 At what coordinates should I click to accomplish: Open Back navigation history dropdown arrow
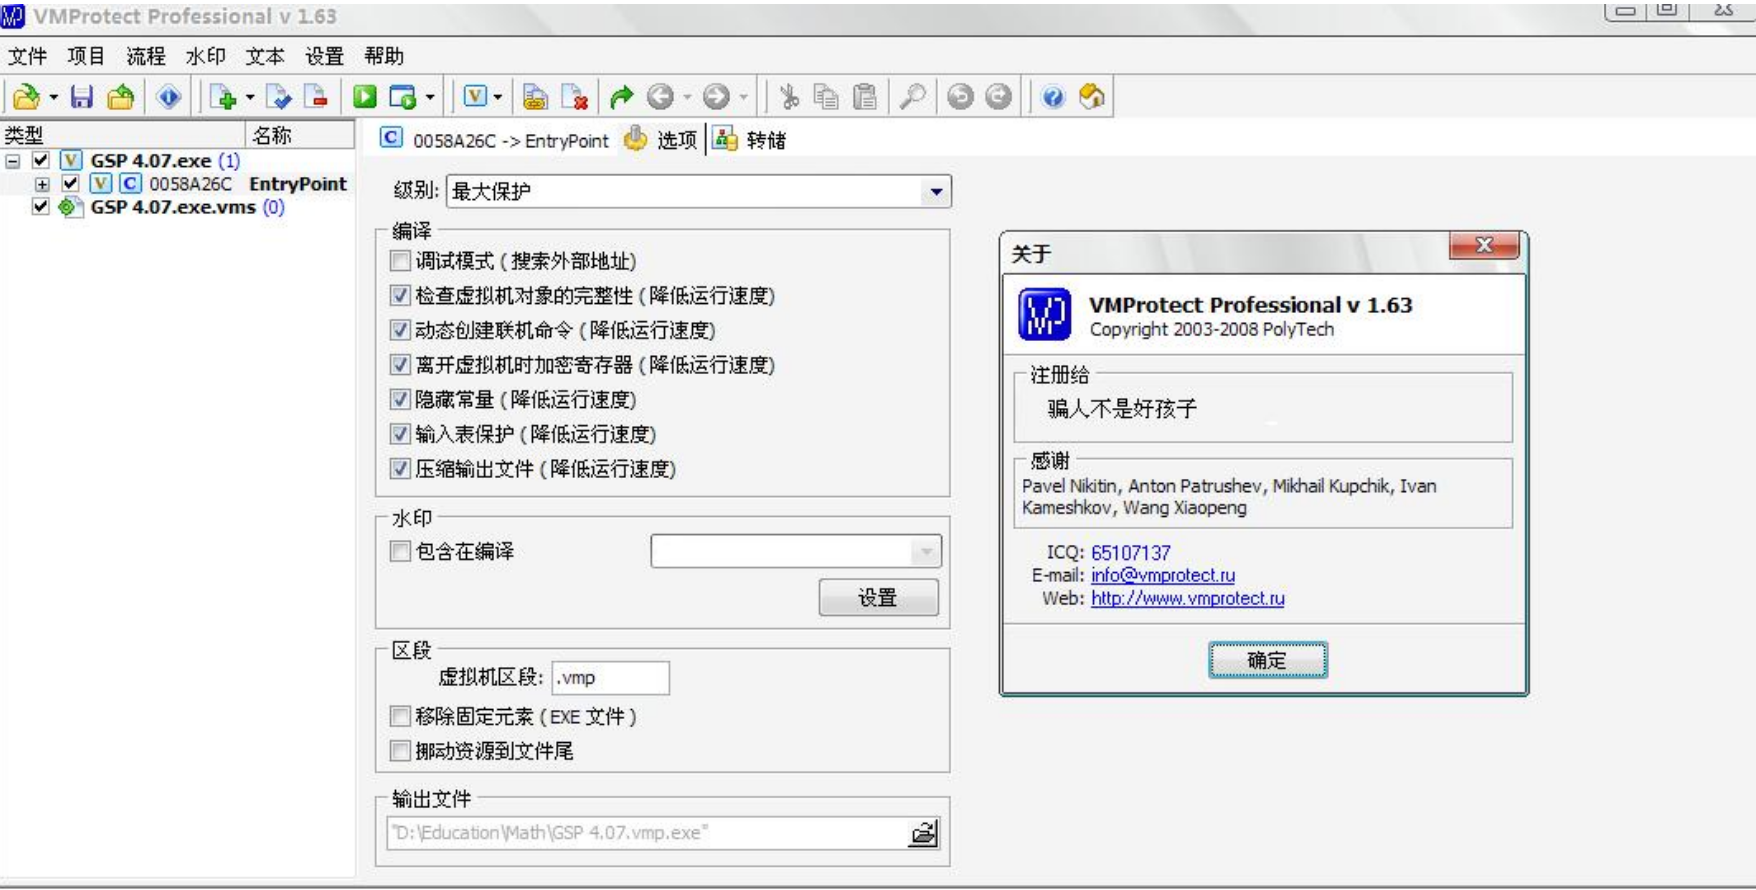[687, 97]
